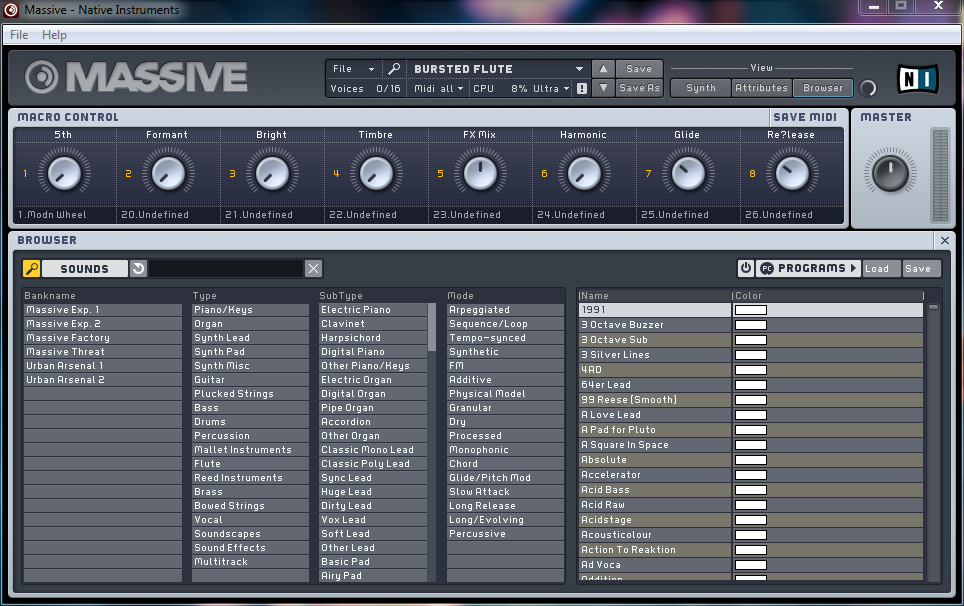Select type Synth Lead
Viewport: 964px width, 606px height.
[250, 337]
